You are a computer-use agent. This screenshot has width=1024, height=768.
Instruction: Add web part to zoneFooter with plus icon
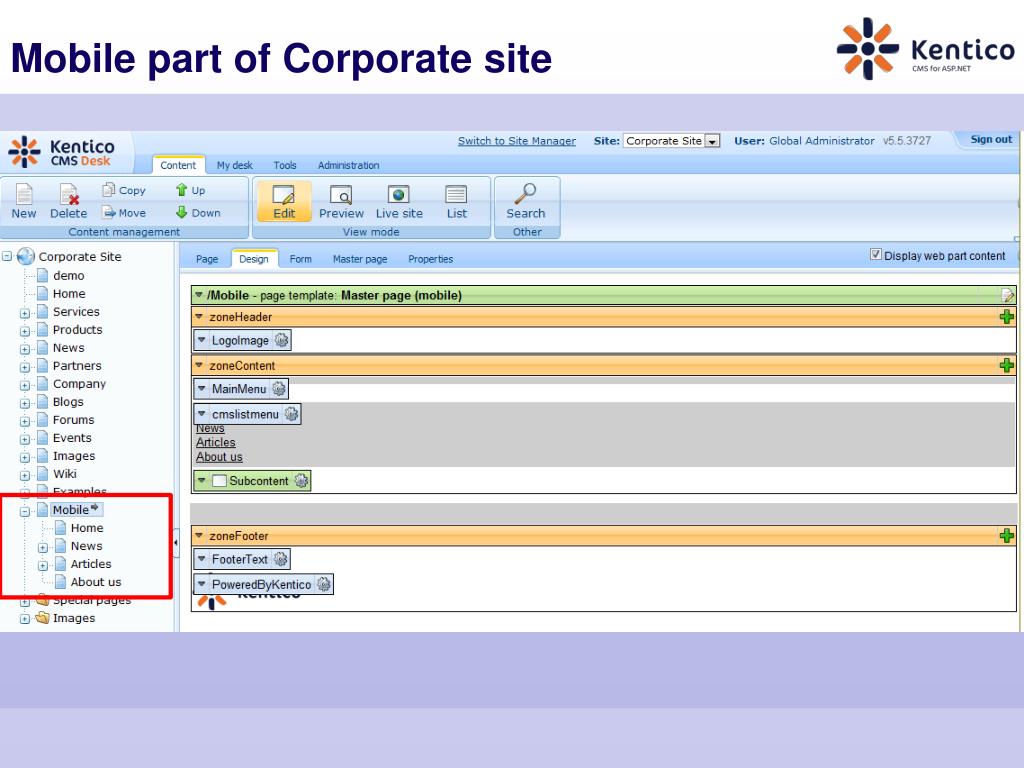[x=1006, y=536]
